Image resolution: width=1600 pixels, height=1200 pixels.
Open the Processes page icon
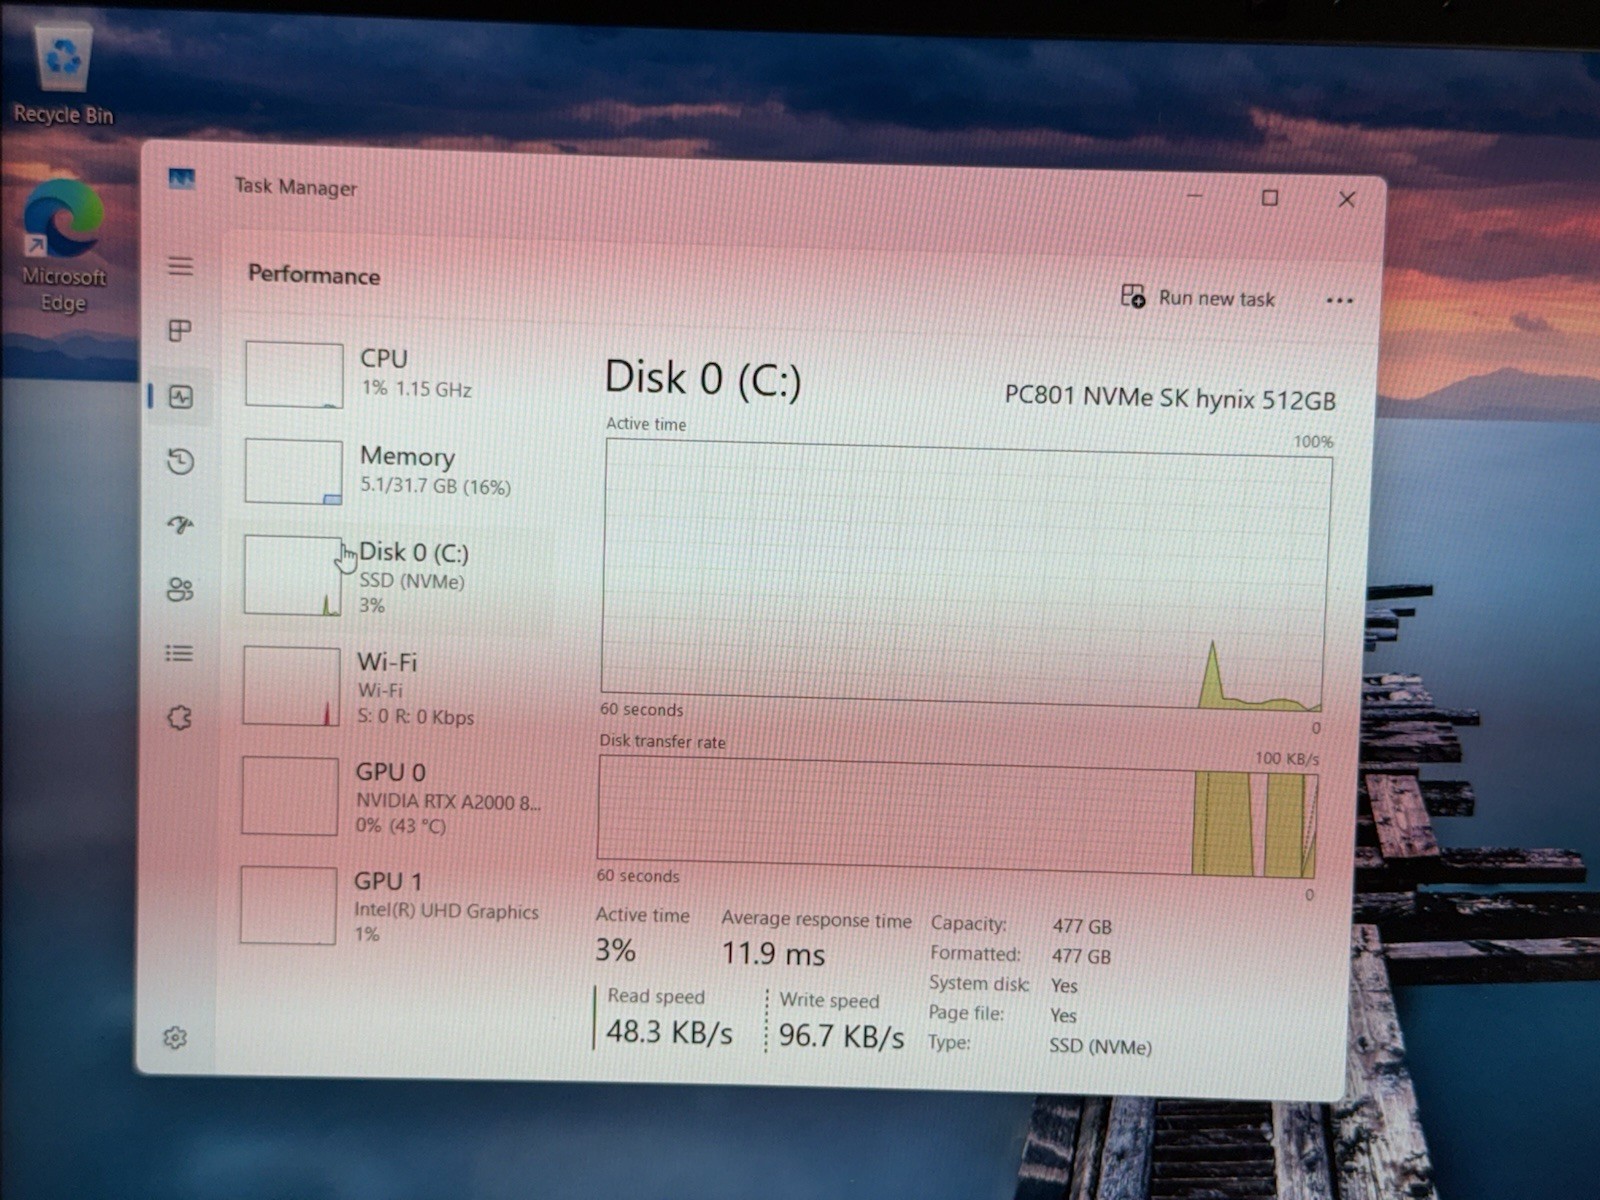[x=180, y=331]
